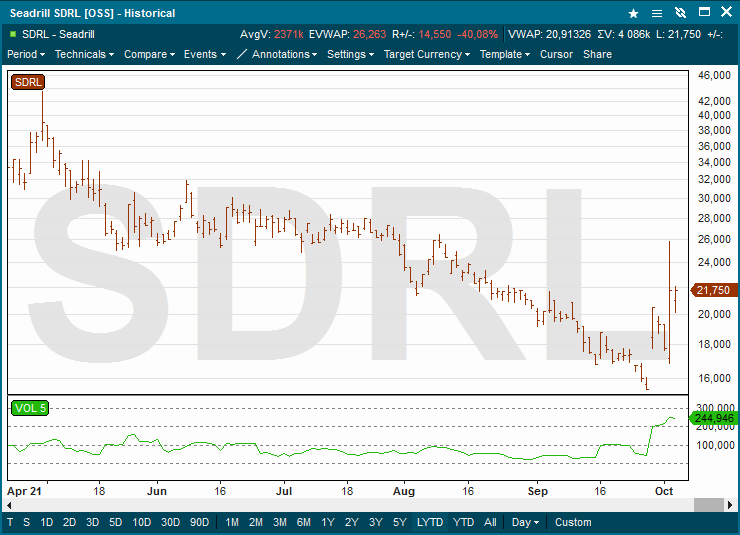Image resolution: width=740 pixels, height=535 pixels.
Task: Click the right scroll arrow
Action: point(730,505)
